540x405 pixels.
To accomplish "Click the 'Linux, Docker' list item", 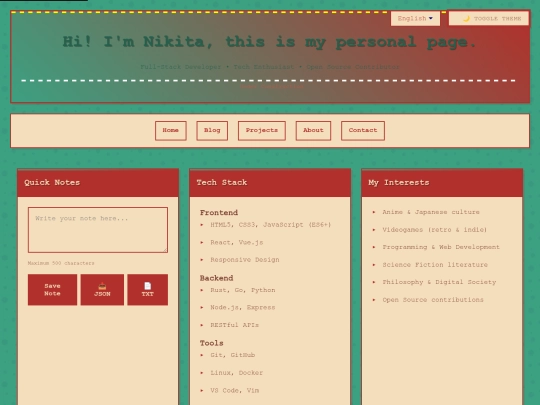I will point(237,373).
